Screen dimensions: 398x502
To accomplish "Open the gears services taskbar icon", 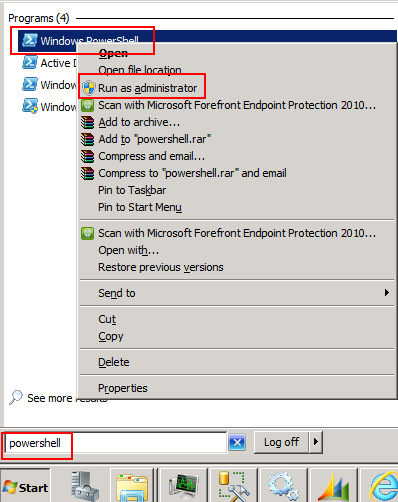I will coord(283,487).
